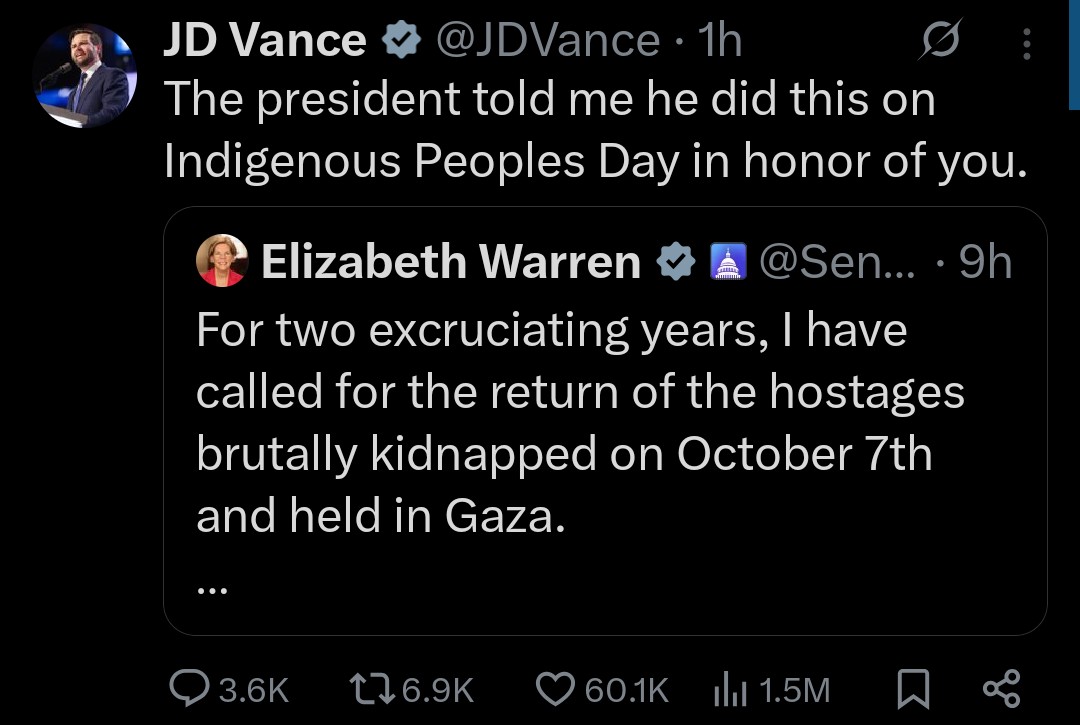Click JD Vance's blue verified badge
This screenshot has height=725, width=1080.
(402, 42)
